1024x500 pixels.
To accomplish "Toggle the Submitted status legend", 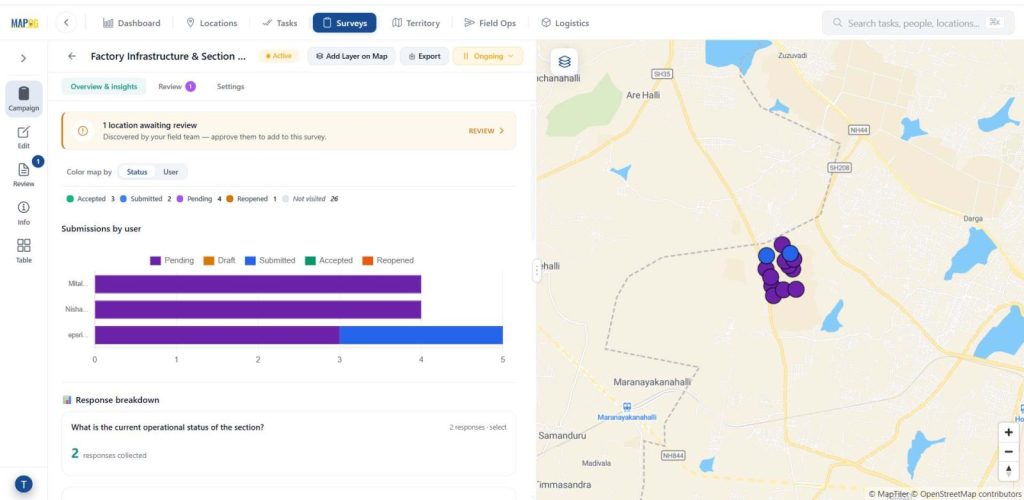I will (146, 198).
